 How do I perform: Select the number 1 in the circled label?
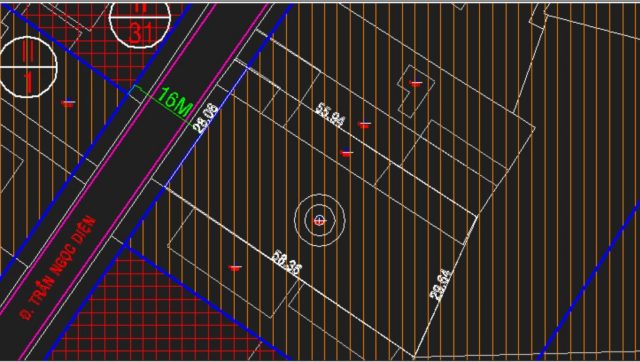click(x=28, y=81)
